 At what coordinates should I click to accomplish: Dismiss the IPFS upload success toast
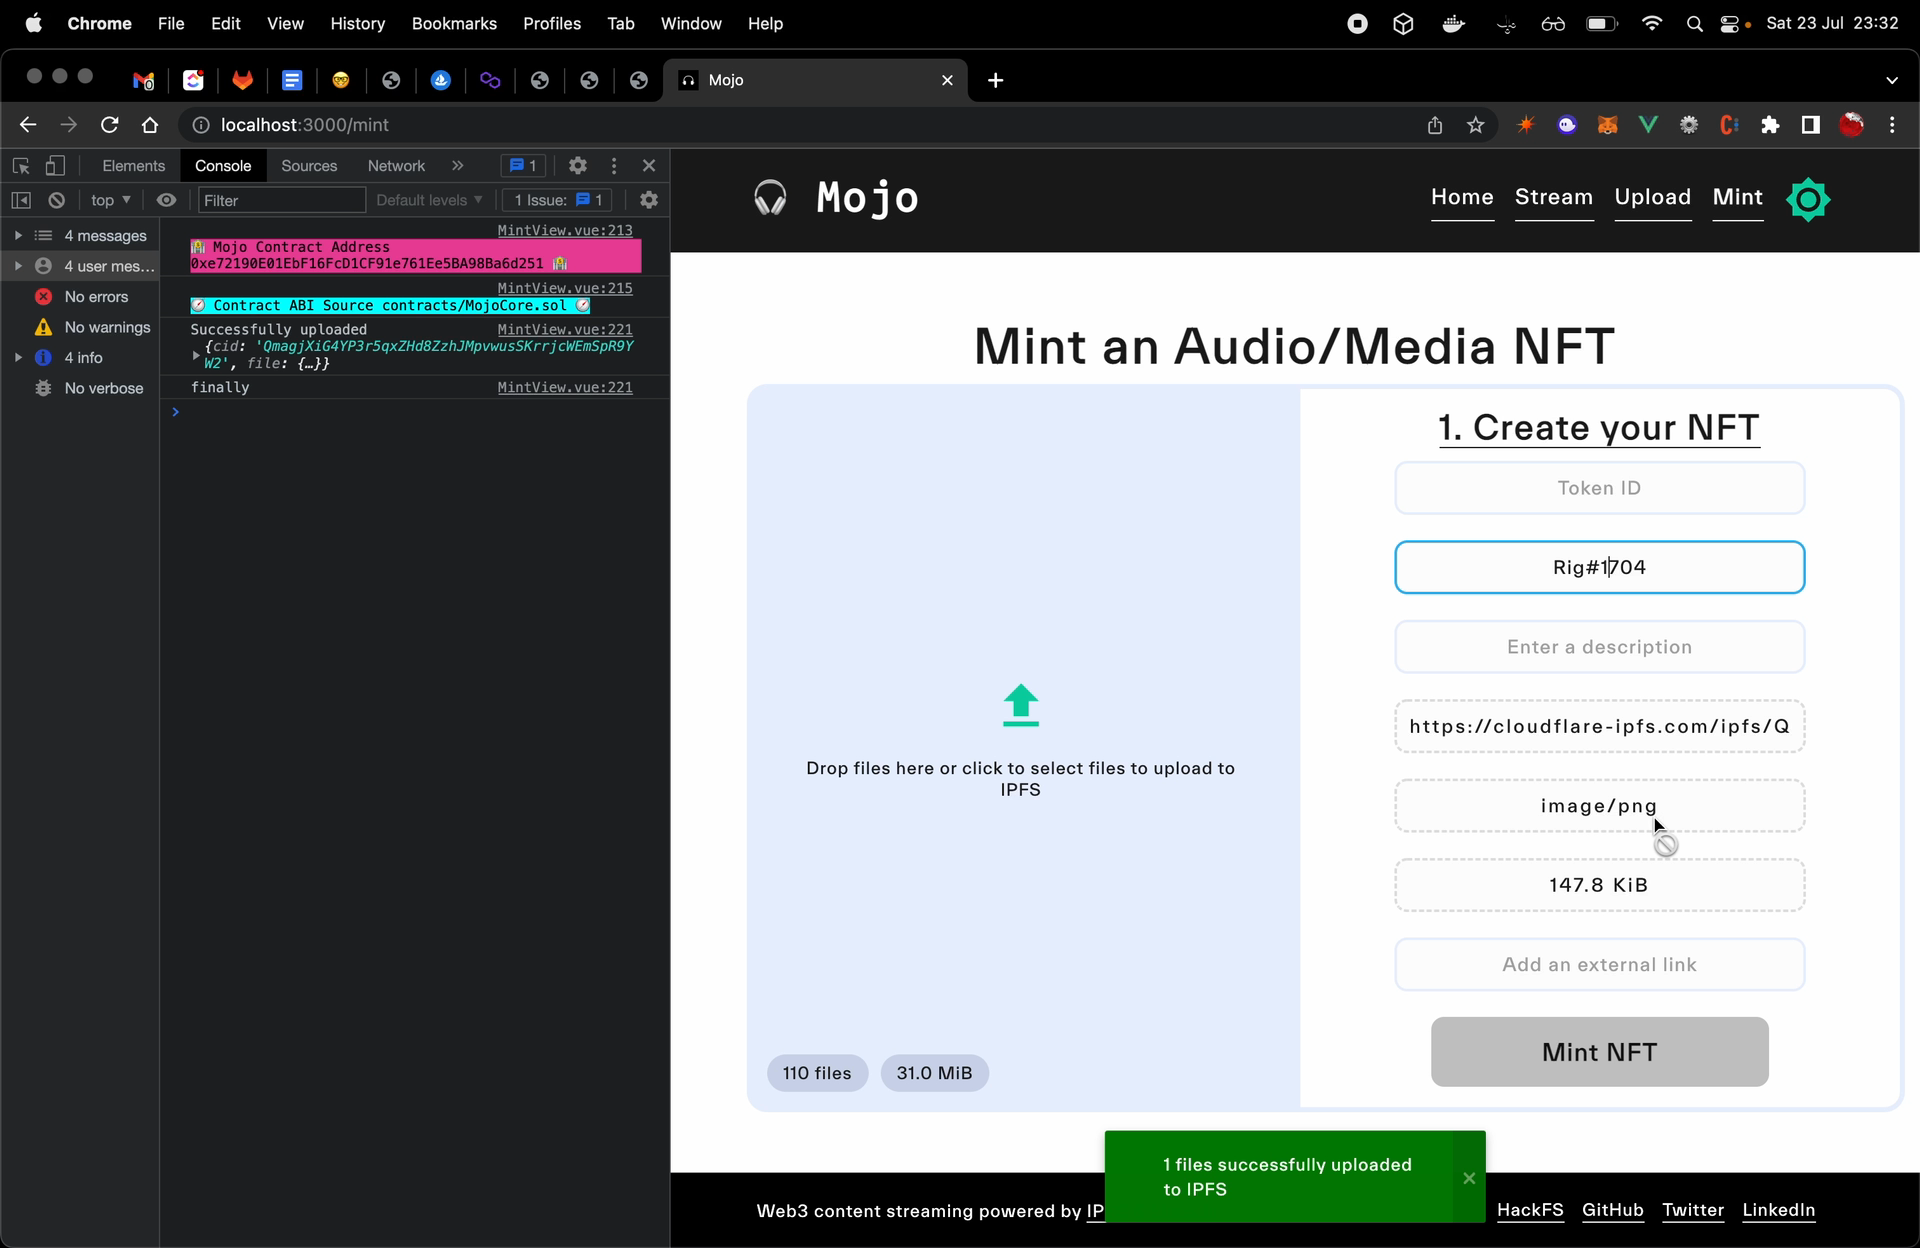pyautogui.click(x=1469, y=1178)
